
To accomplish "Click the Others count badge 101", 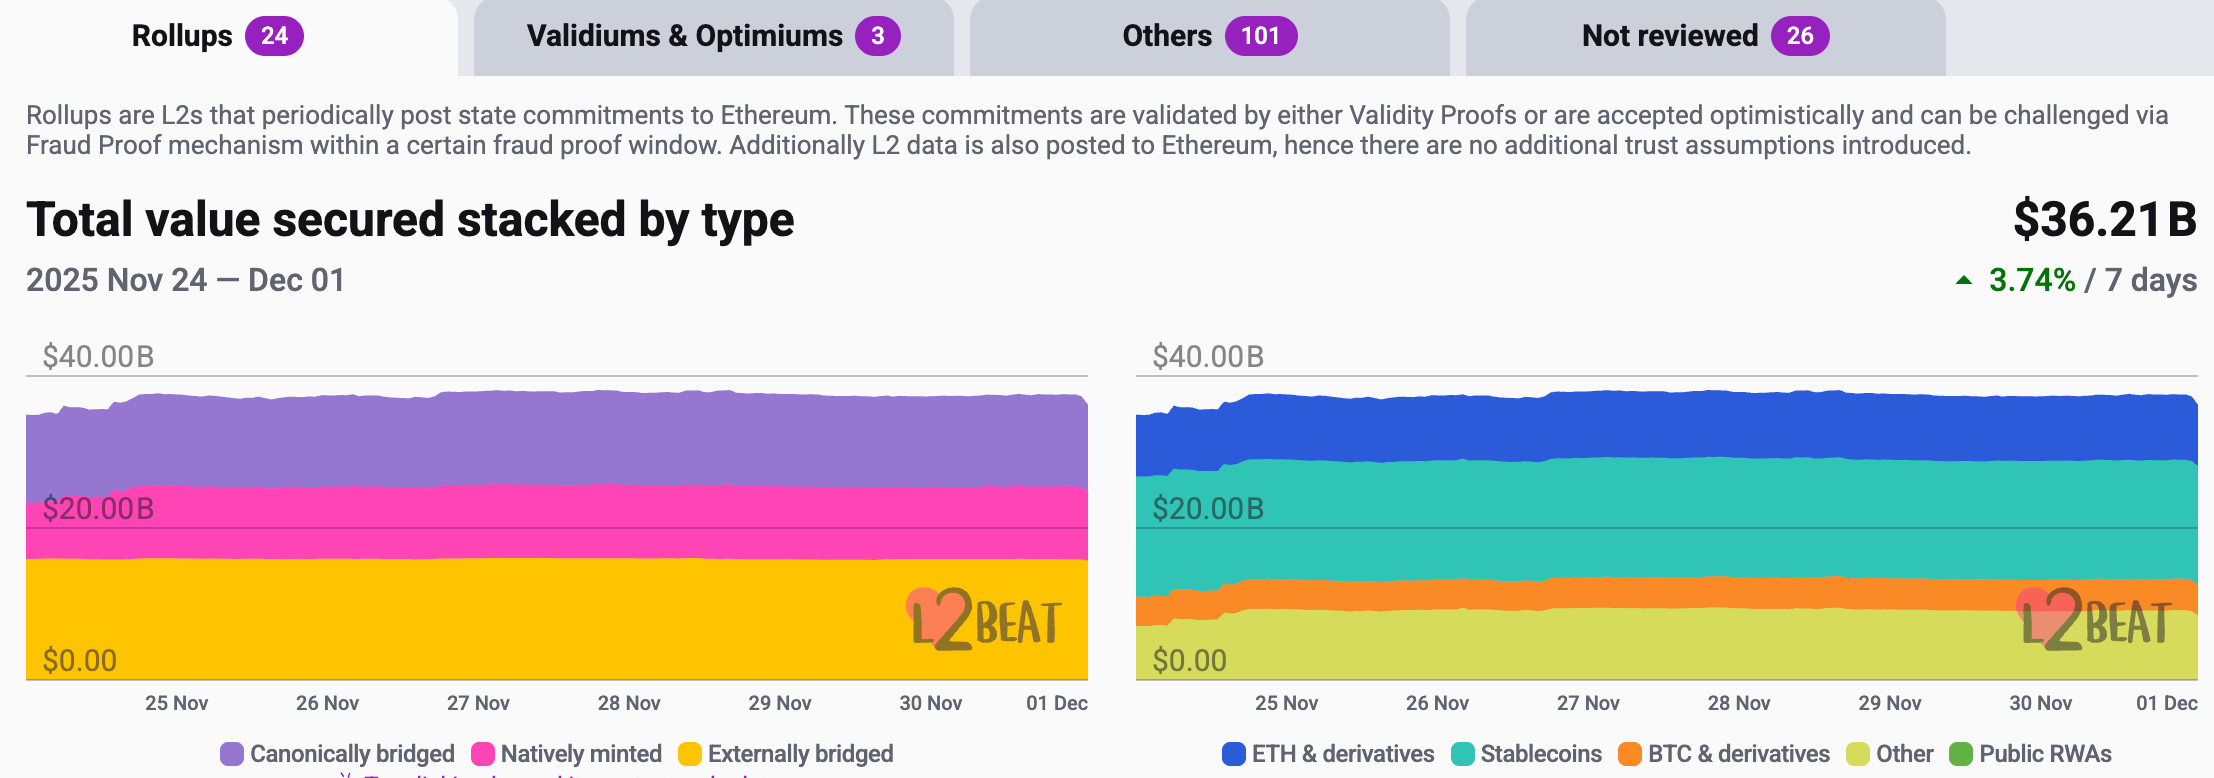I will click(1260, 37).
